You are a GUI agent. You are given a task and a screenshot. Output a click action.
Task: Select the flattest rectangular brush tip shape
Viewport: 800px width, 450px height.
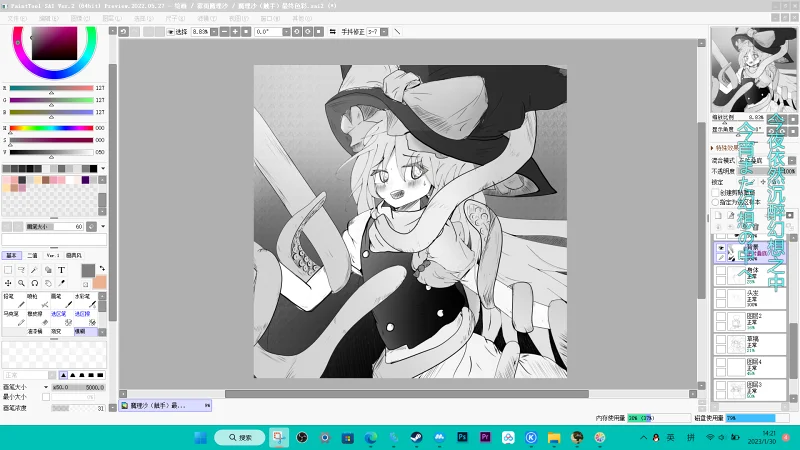(101, 375)
